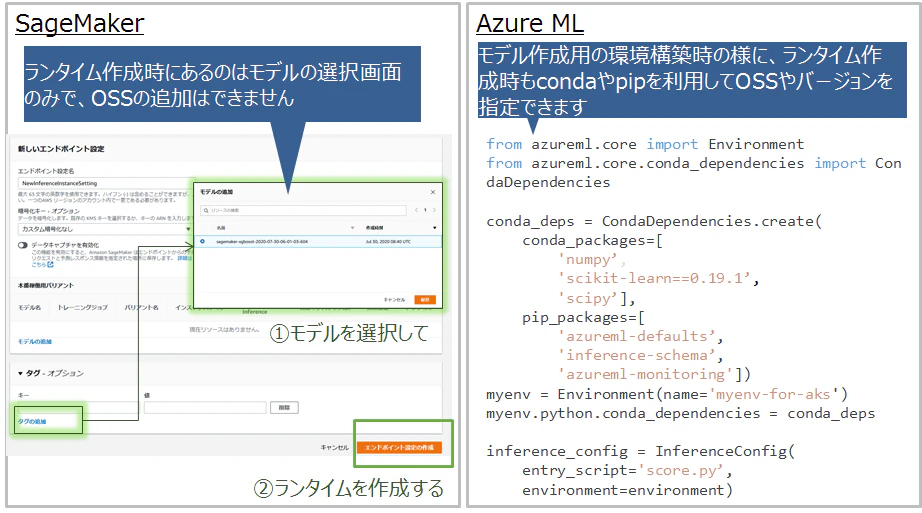Click 'azureml-defaults' in the code

pos(636,336)
